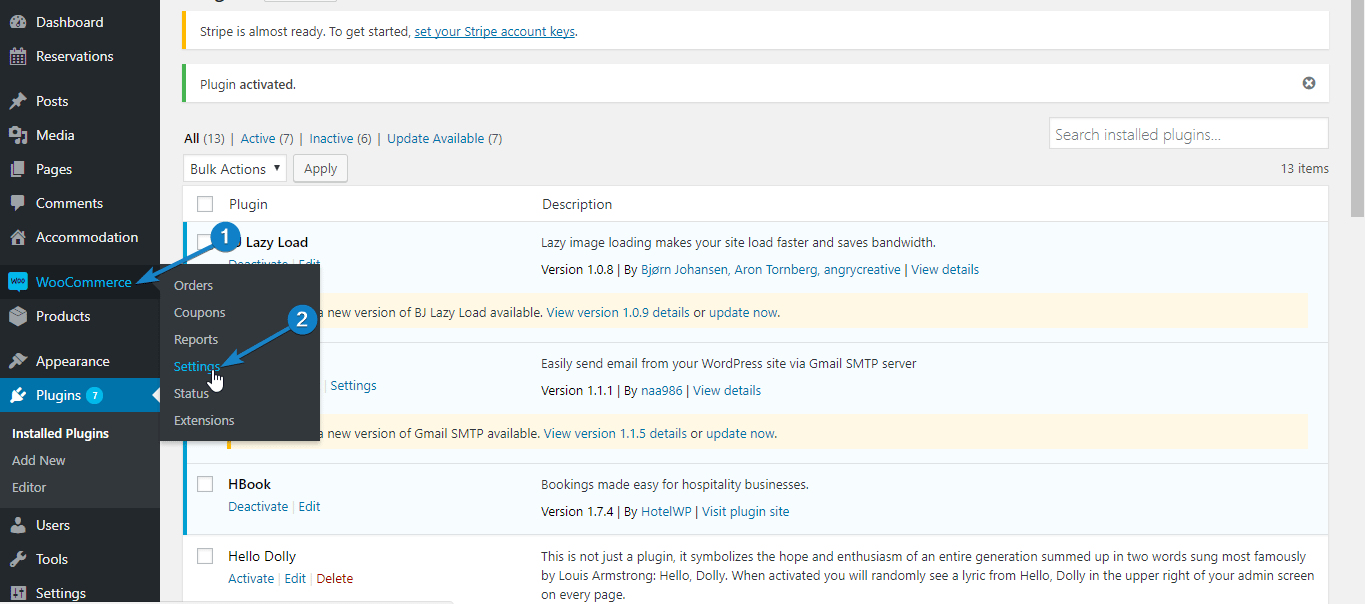Image resolution: width=1365 pixels, height=604 pixels.
Task: Filter plugins by Inactive (6)
Action: (340, 138)
